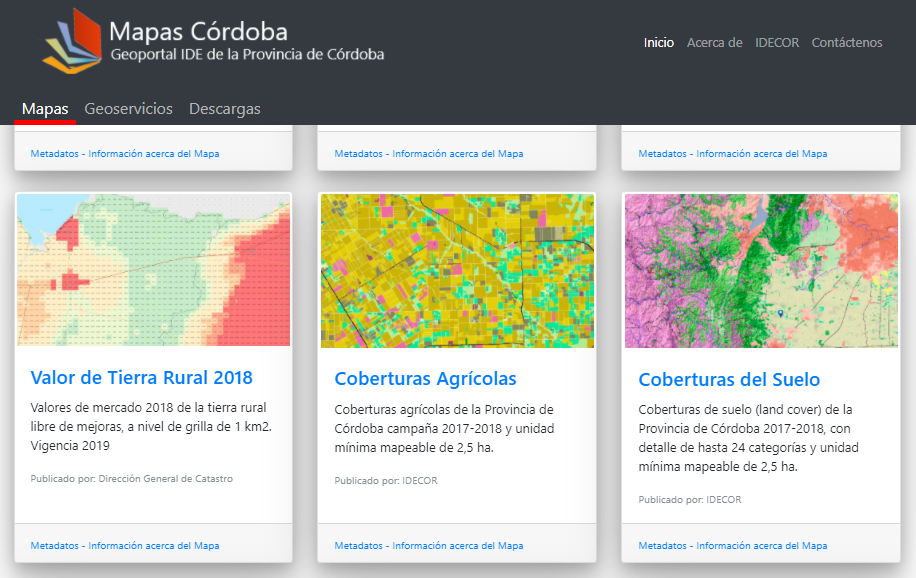Click the Mapas Córdoba logo icon

point(72,41)
